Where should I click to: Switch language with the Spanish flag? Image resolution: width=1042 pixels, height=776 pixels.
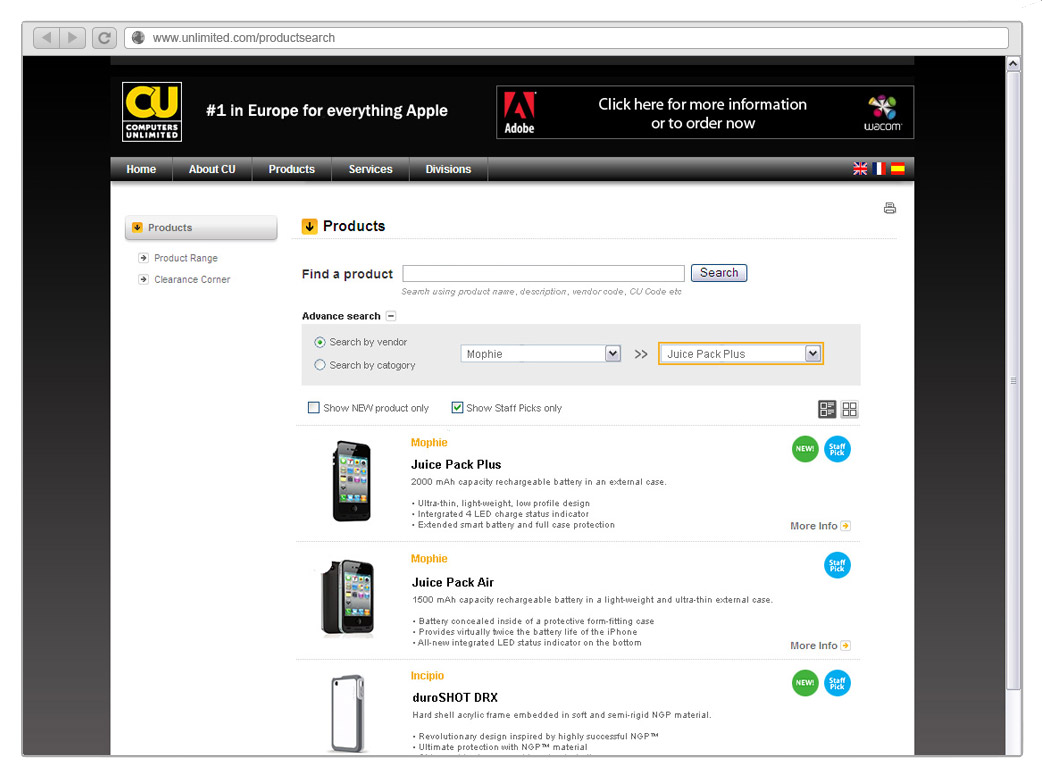click(x=897, y=169)
